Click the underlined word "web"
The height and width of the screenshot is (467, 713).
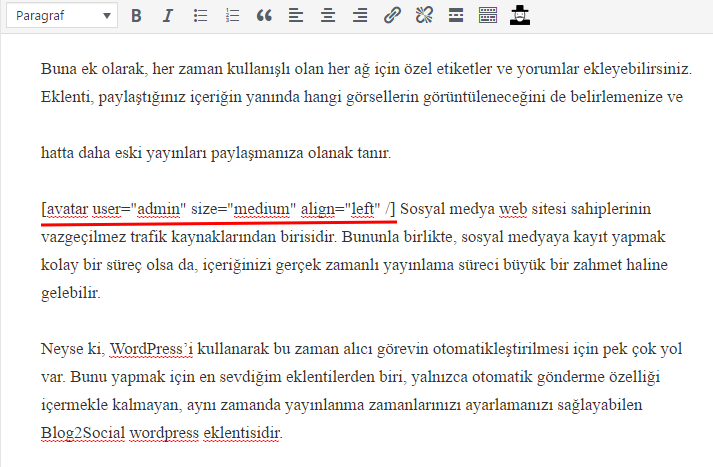tap(513, 209)
